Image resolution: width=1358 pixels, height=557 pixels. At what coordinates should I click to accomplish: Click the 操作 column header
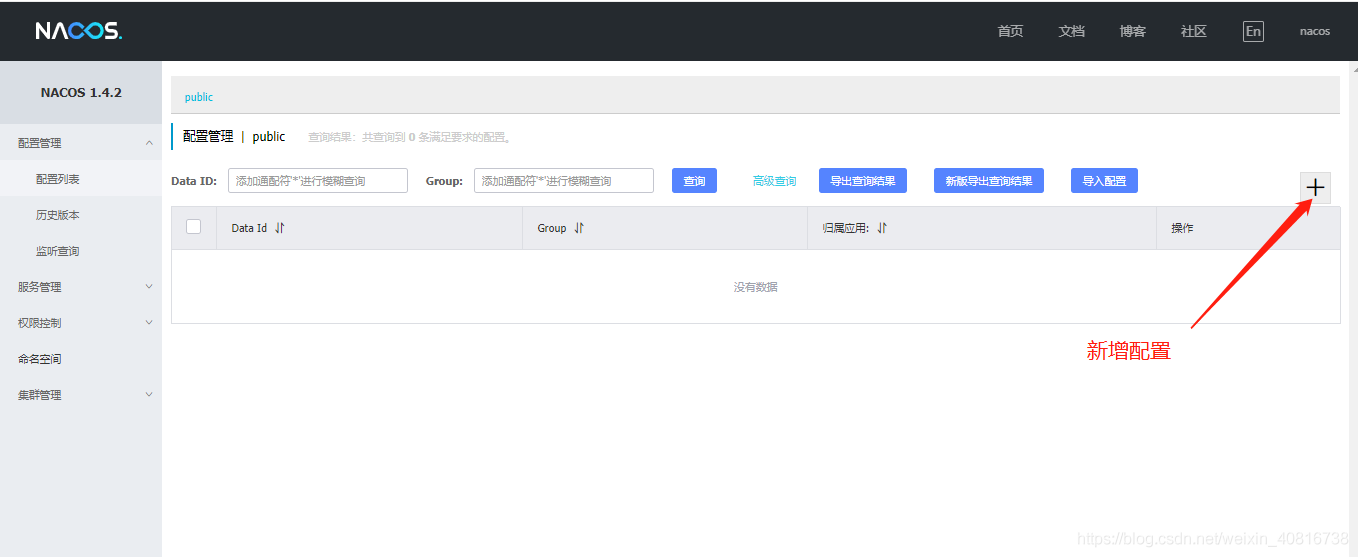pyautogui.click(x=1182, y=228)
